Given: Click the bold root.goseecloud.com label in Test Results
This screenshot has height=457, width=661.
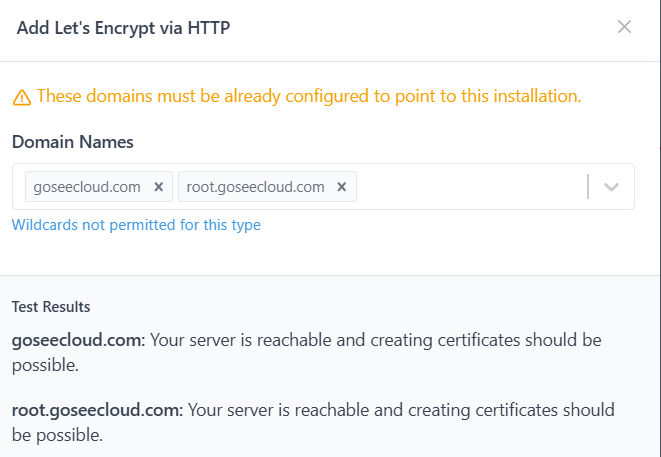Looking at the screenshot, I should coord(97,410).
